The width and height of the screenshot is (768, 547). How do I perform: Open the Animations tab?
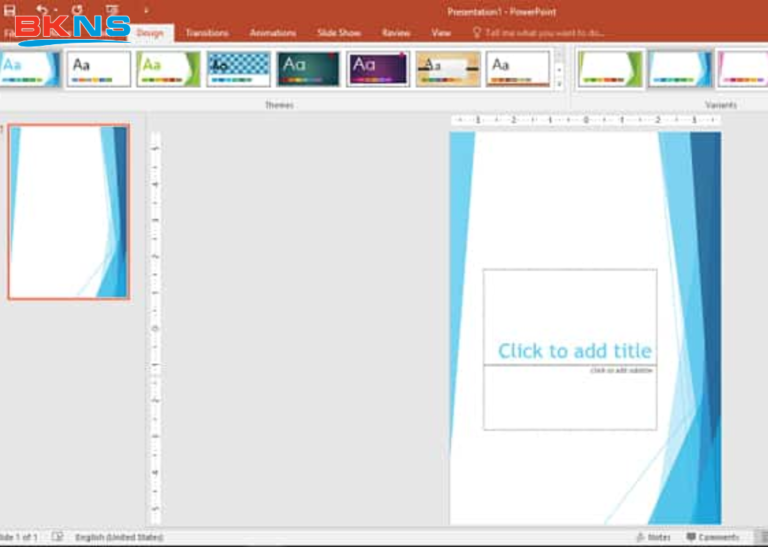[x=273, y=33]
